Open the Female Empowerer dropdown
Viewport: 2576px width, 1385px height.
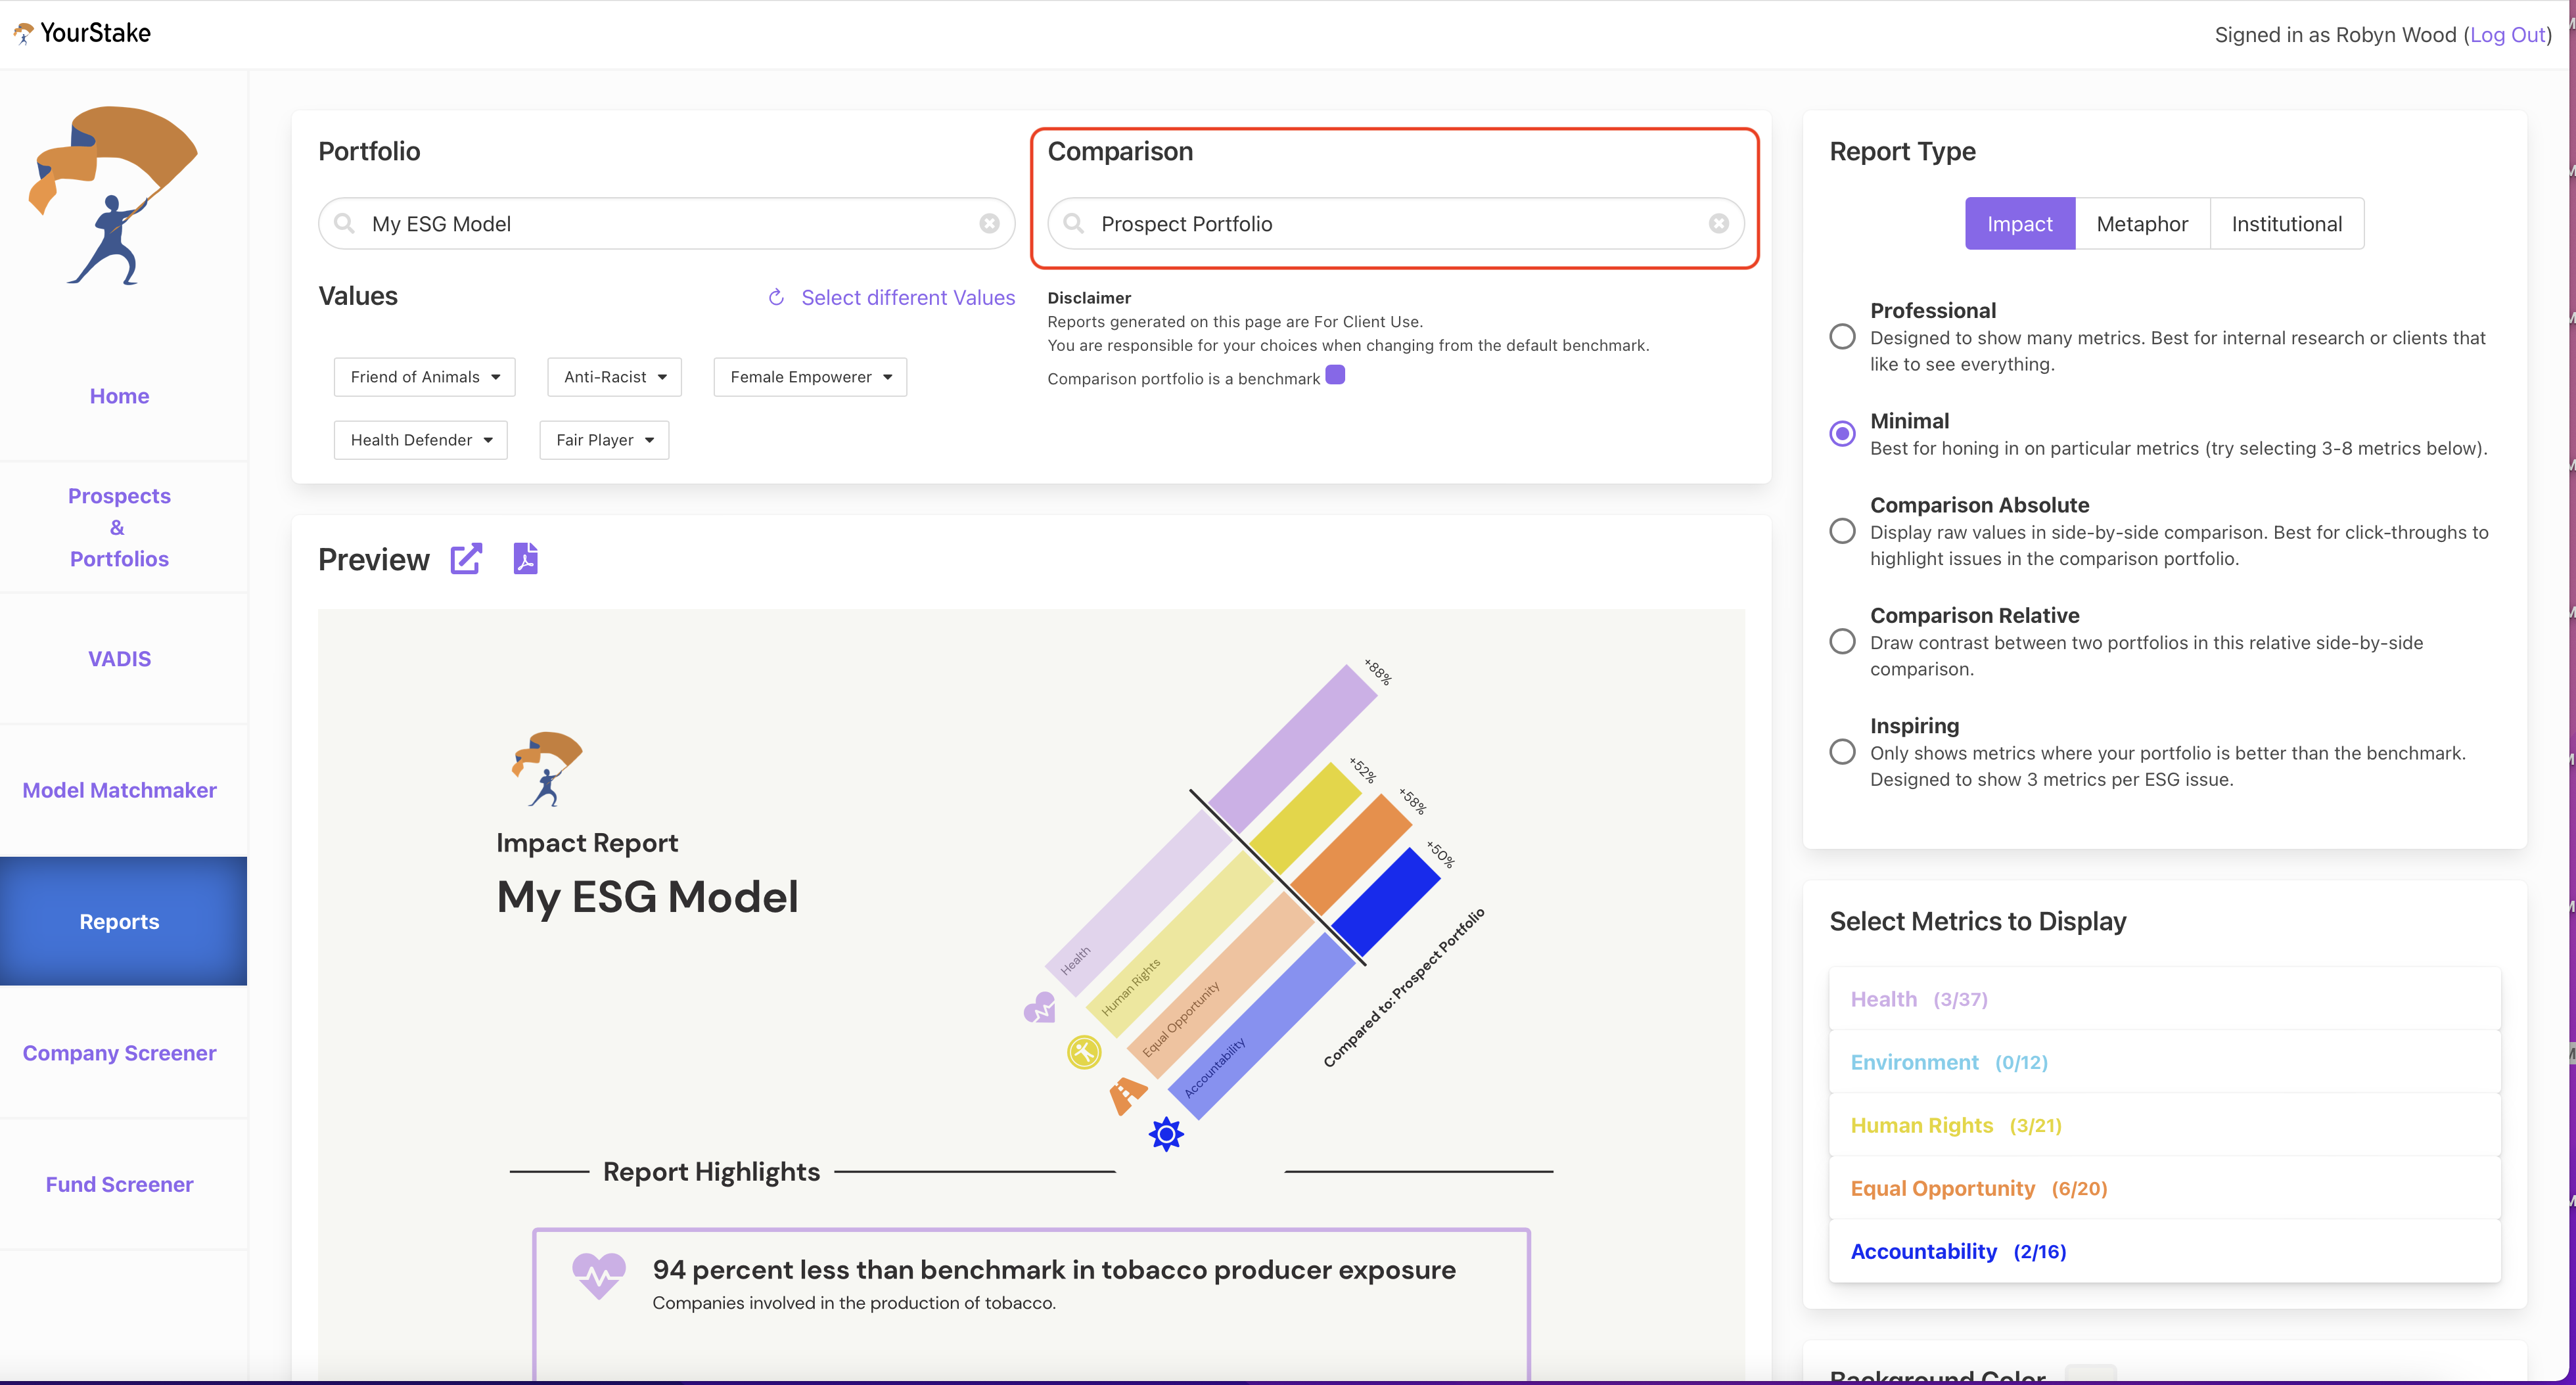810,377
